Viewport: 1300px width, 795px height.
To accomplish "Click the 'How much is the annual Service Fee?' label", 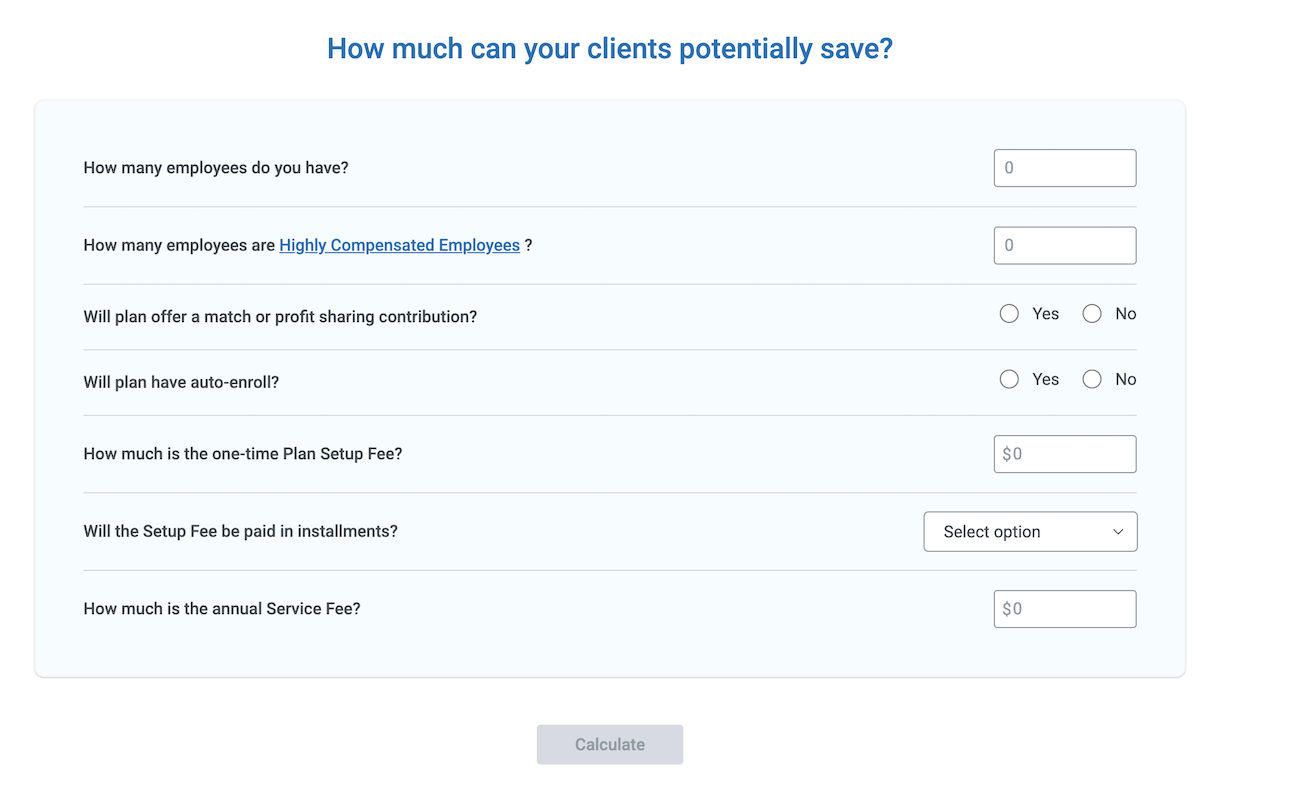I will coord(221,608).
